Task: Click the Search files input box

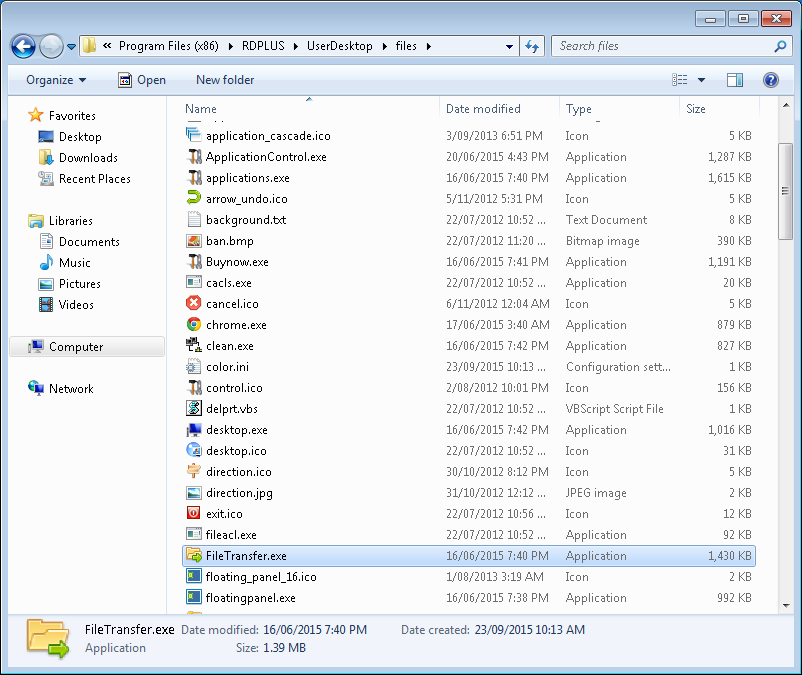Action: tap(664, 46)
